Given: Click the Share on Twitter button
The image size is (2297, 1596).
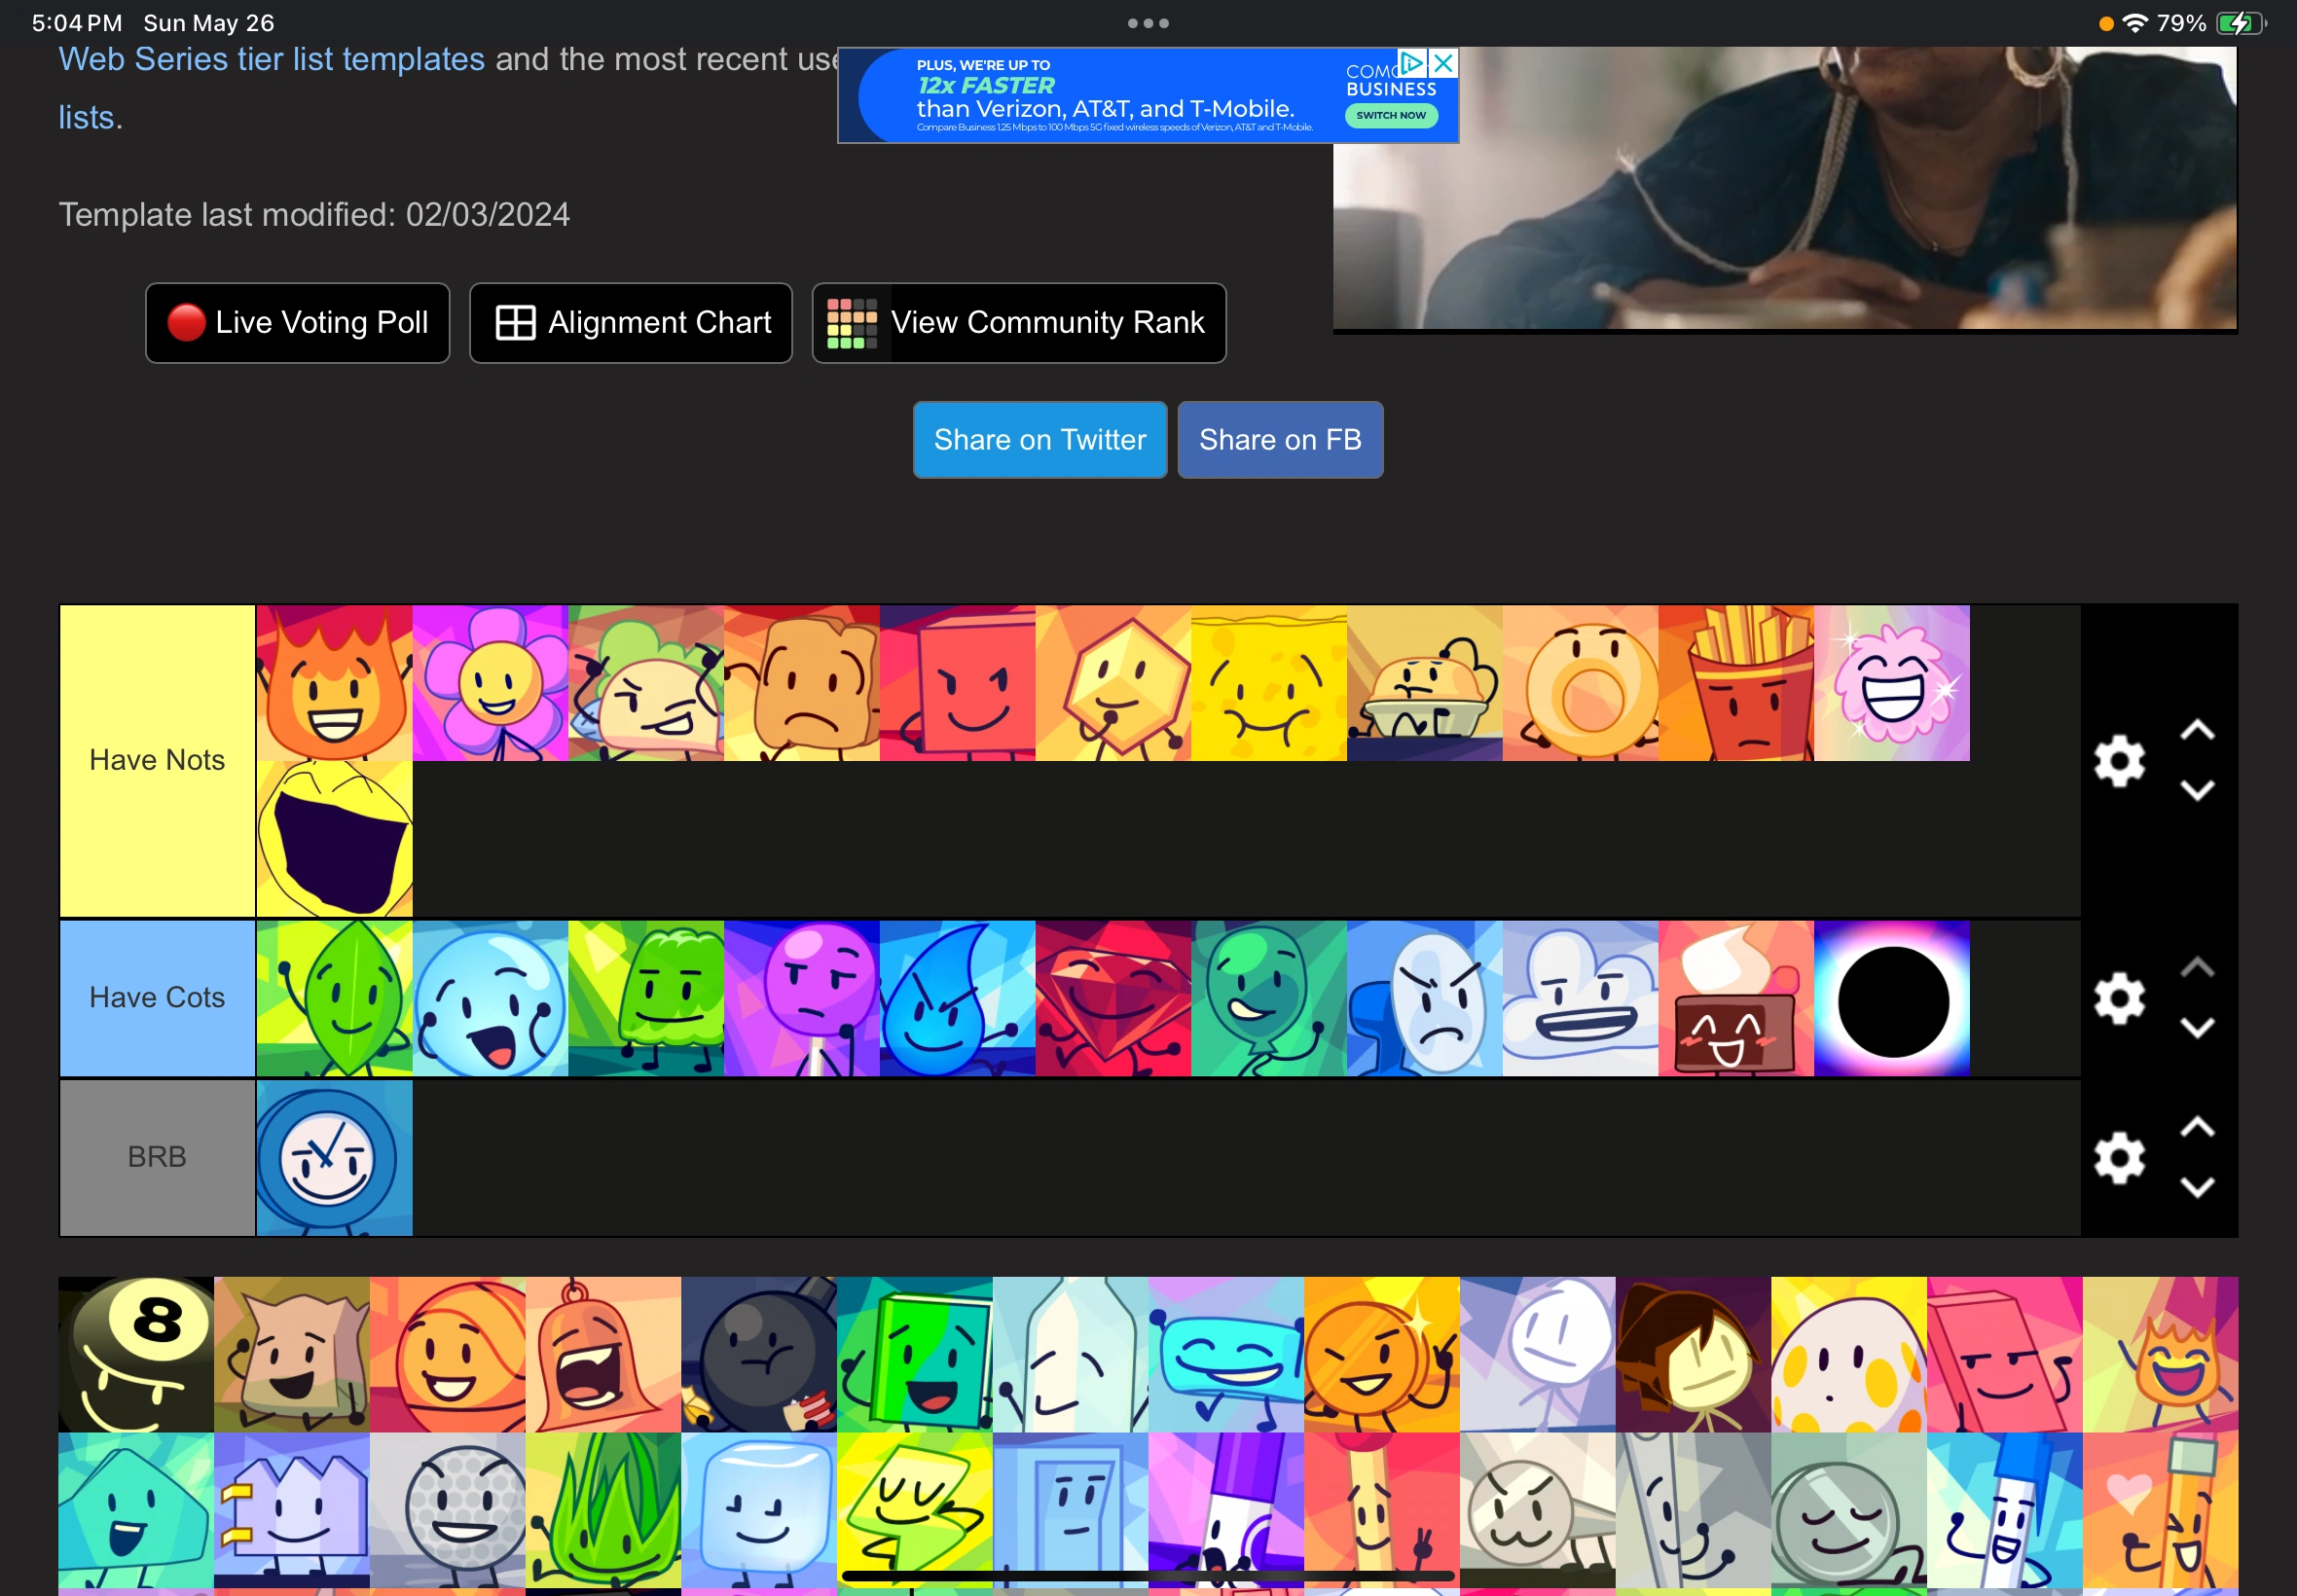Looking at the screenshot, I should click(1039, 439).
